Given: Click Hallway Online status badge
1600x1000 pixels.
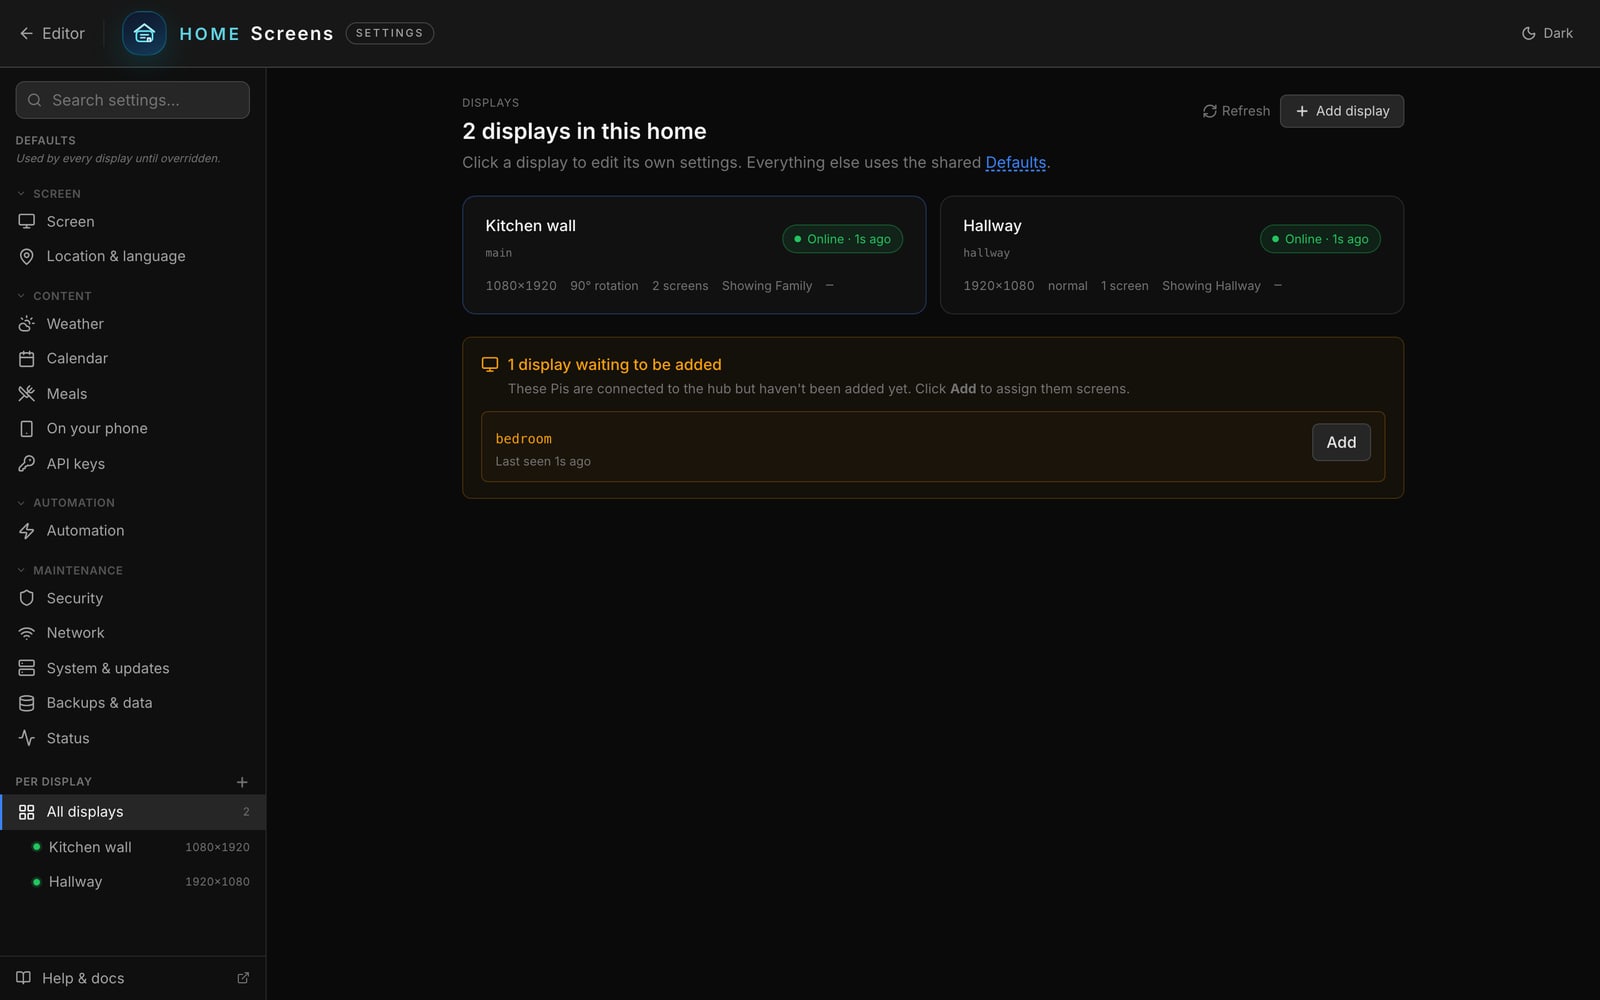Looking at the screenshot, I should (x=1320, y=239).
